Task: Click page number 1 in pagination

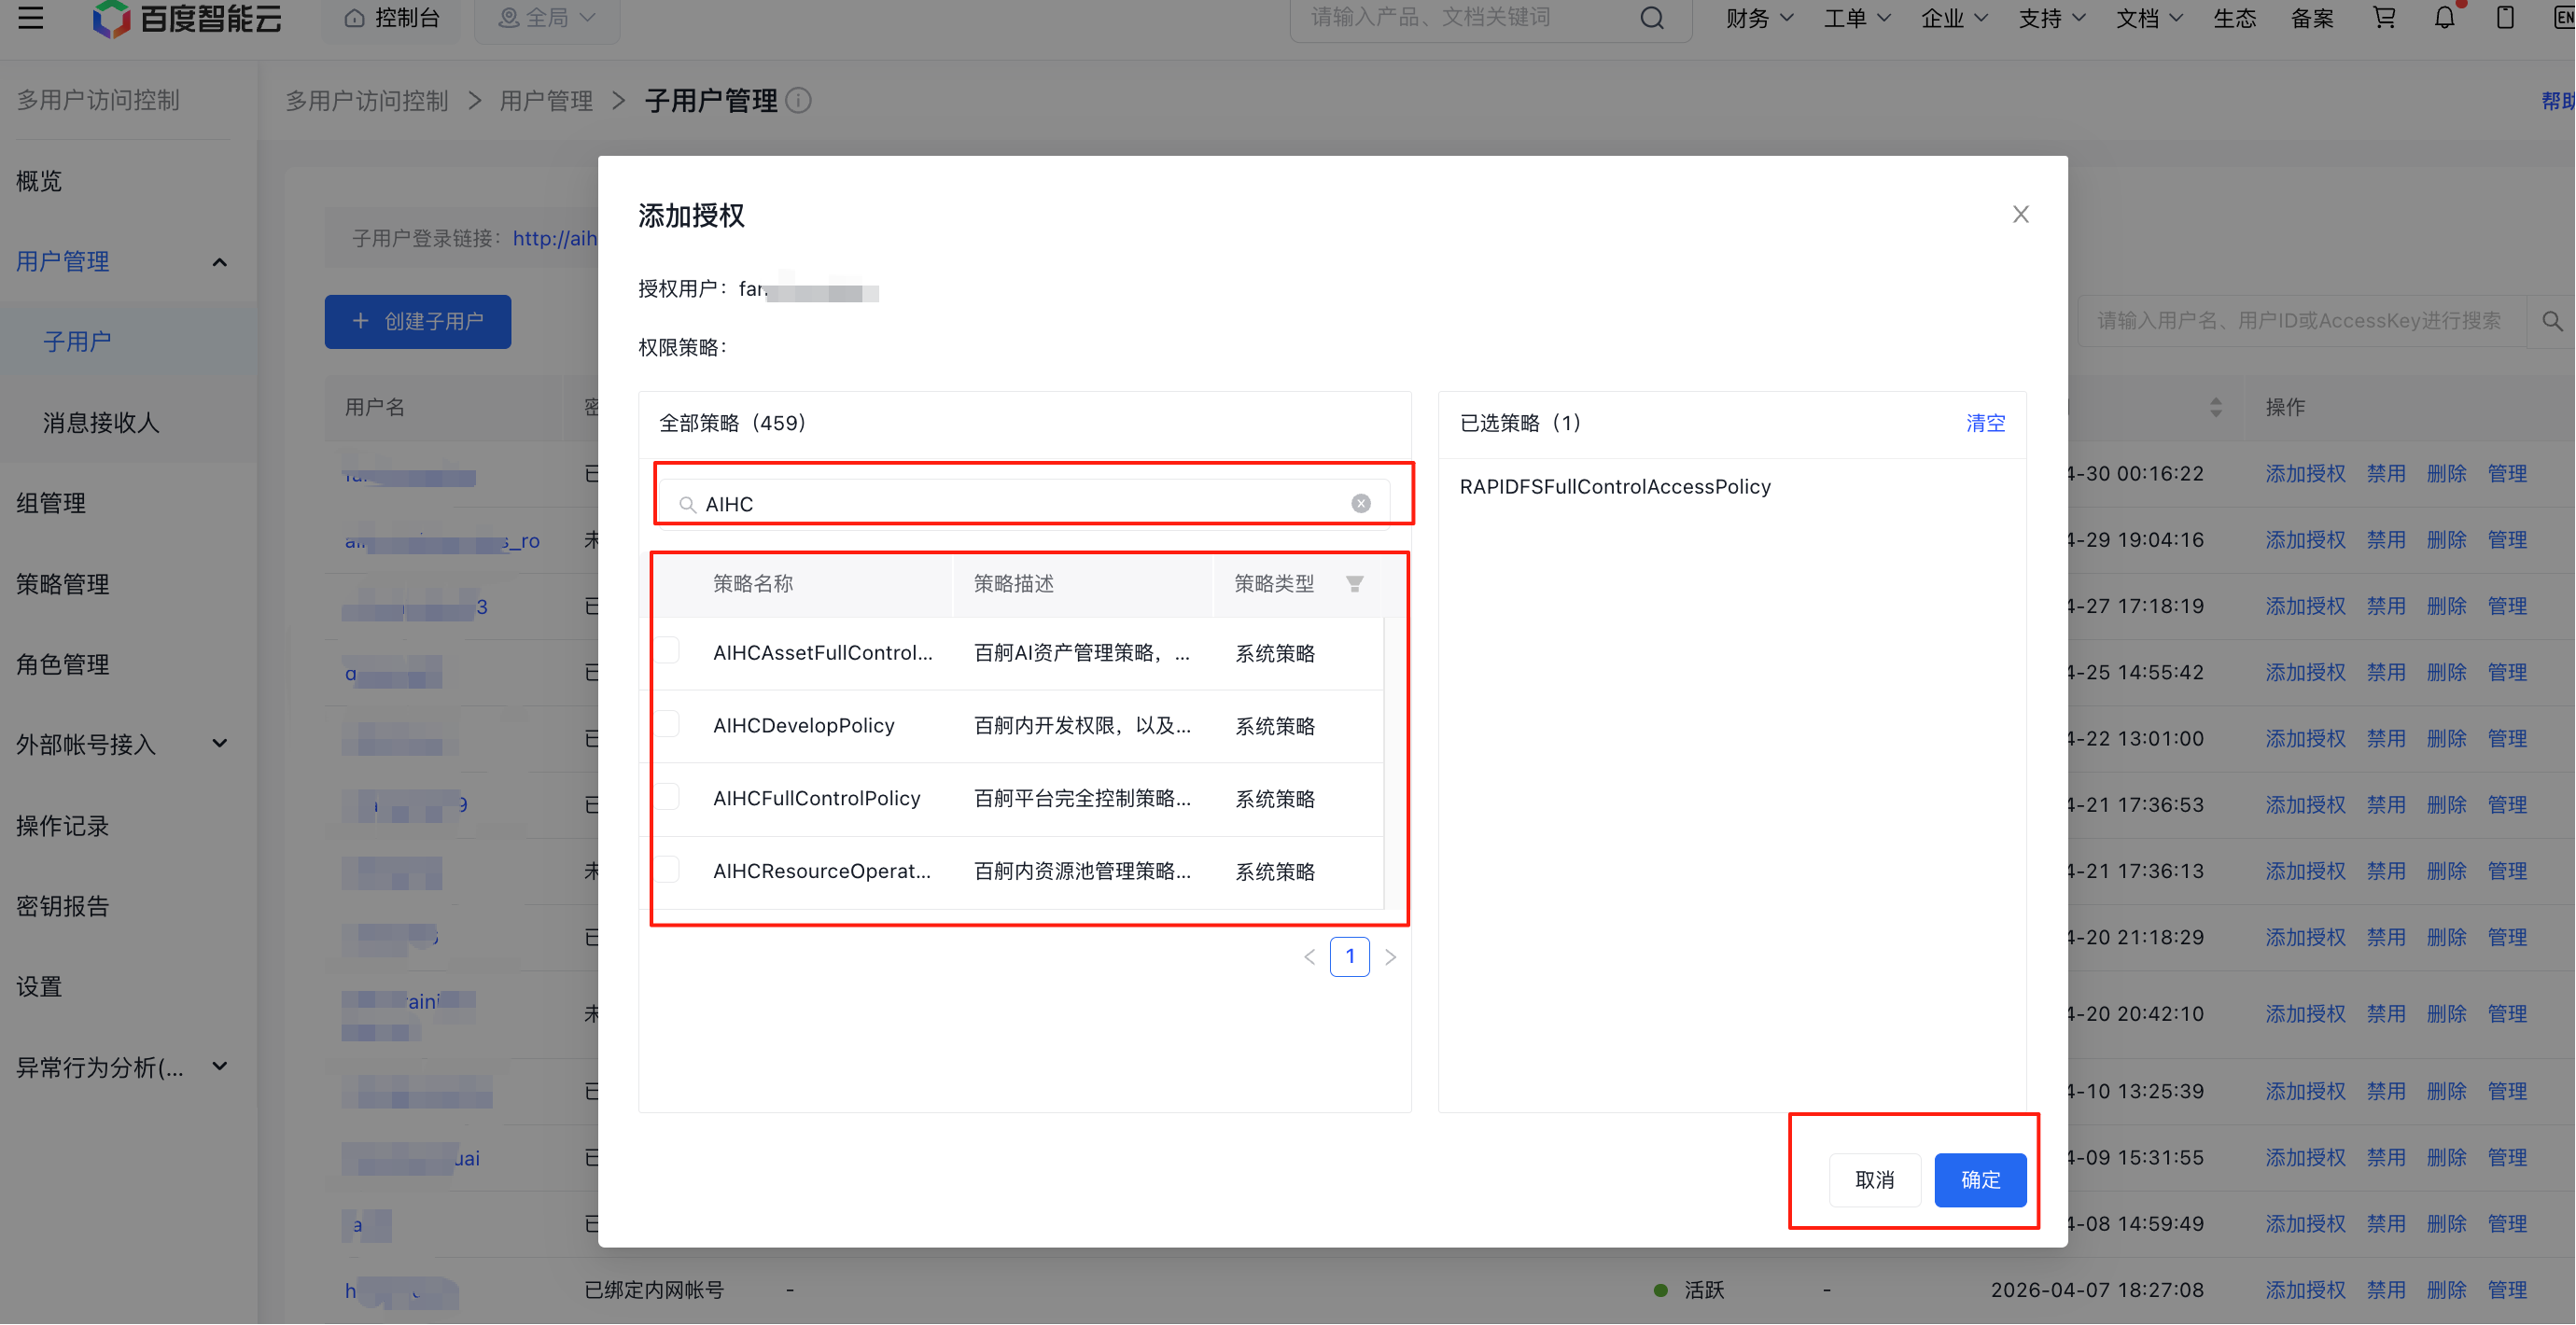Action: tap(1350, 957)
